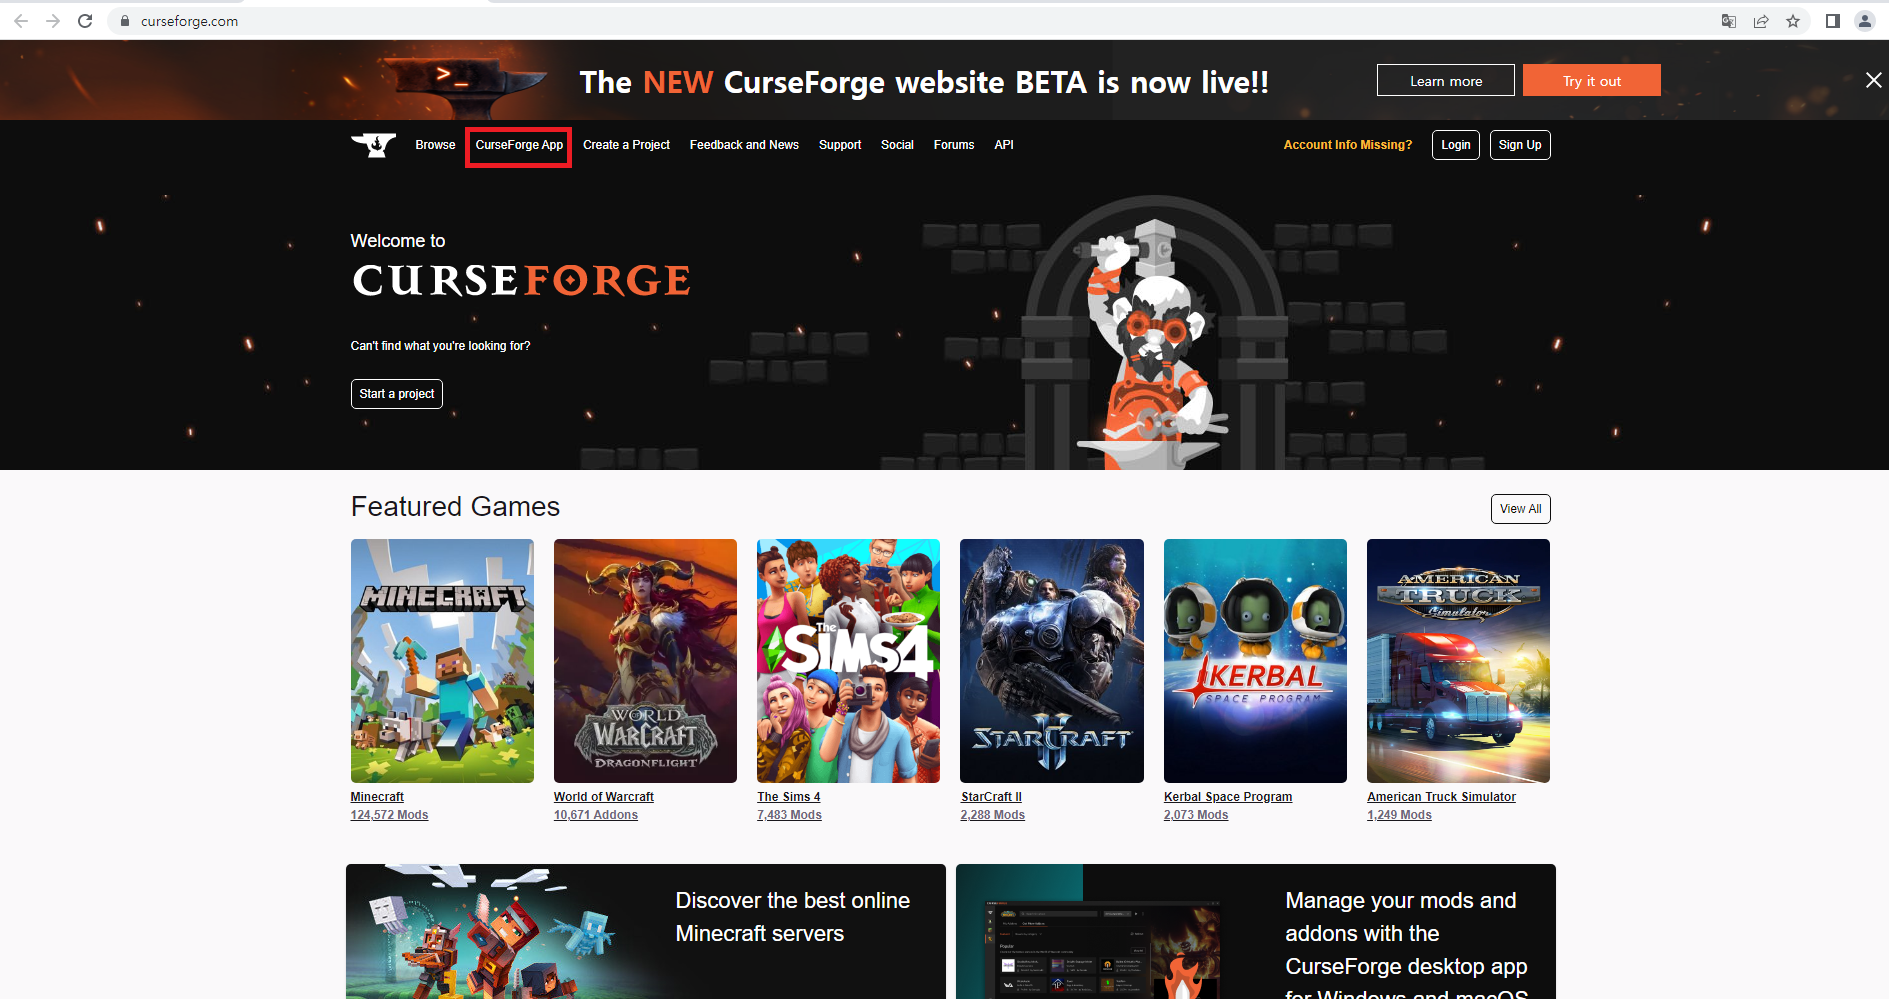Open the API nav link
The image size is (1889, 999).
pyautogui.click(x=1004, y=145)
